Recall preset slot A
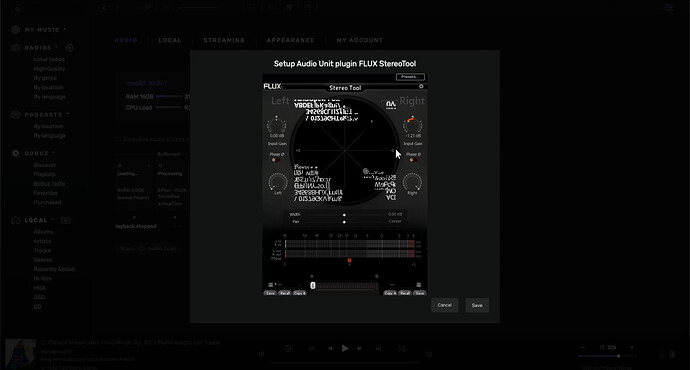 click(x=285, y=293)
